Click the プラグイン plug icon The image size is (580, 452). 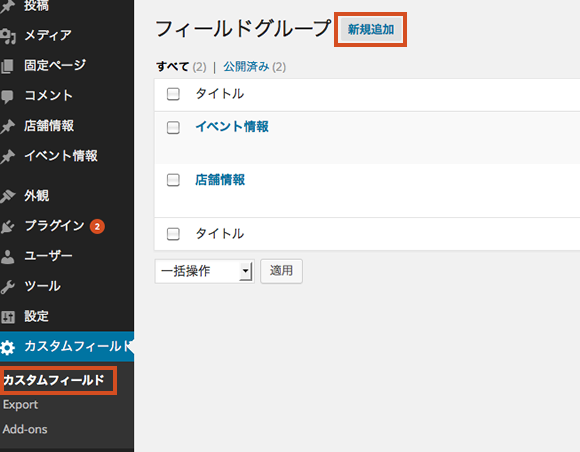coord(7,226)
